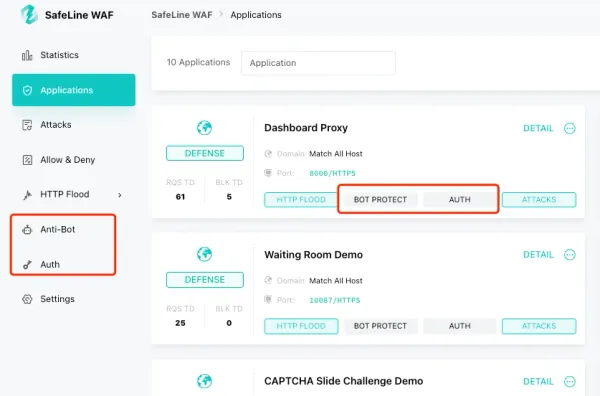Click the CAPTCHA Slide Challenge Demo globe icon

[204, 381]
